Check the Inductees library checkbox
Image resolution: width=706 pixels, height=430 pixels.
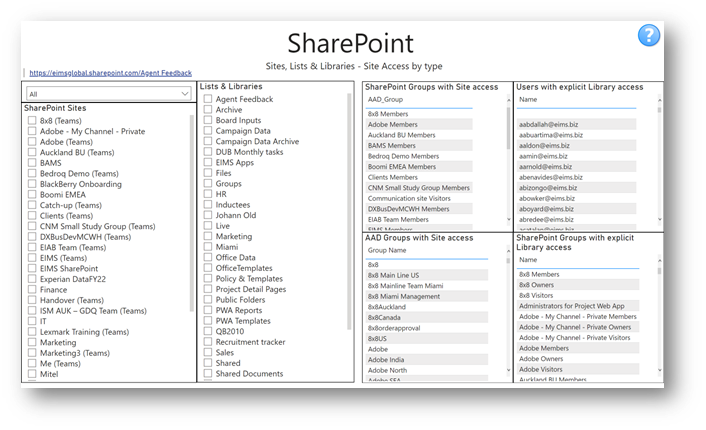(208, 204)
